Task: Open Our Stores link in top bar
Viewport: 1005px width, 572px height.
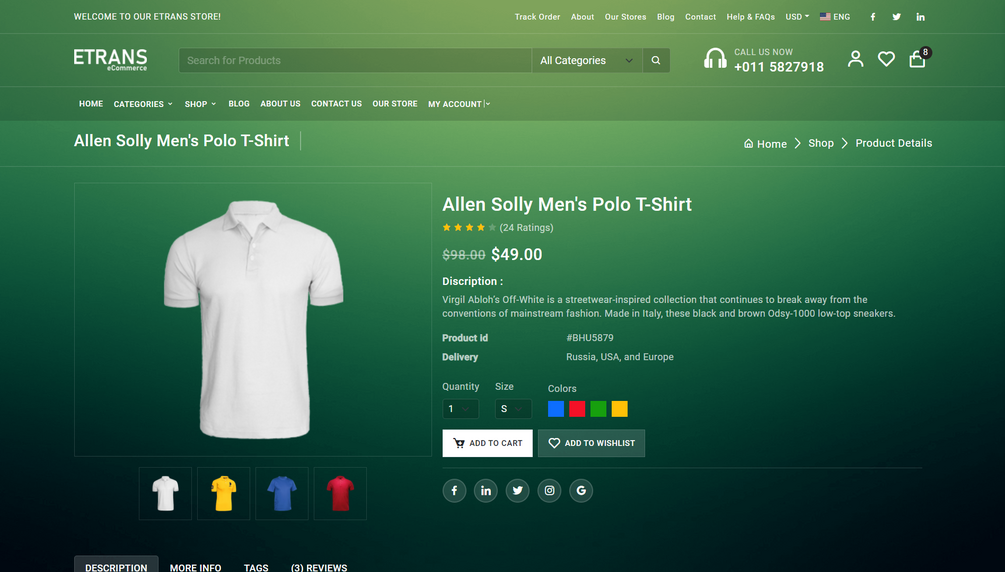Action: click(626, 17)
